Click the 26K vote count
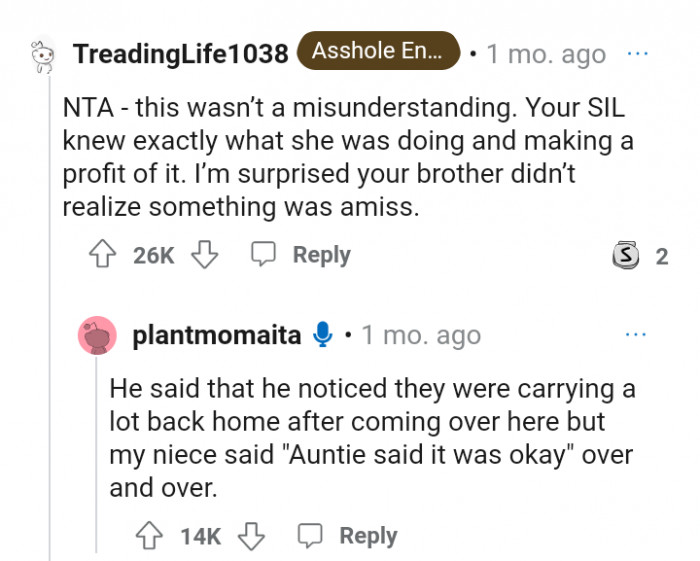 click(x=153, y=255)
